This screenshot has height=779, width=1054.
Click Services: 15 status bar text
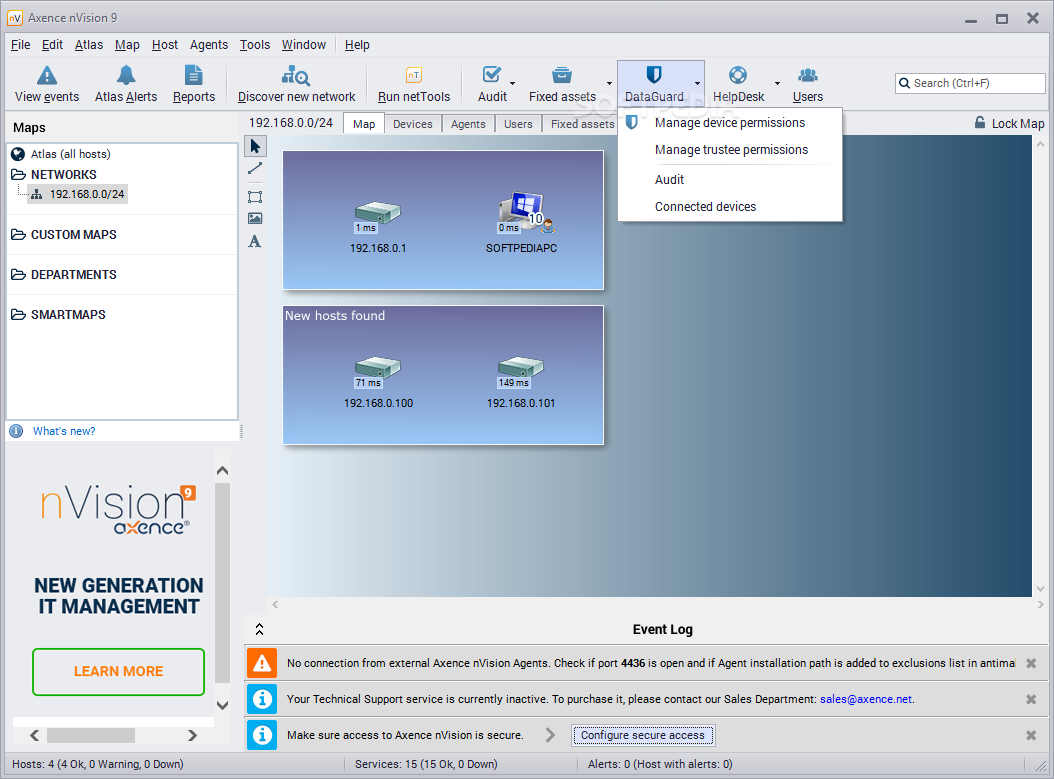[426, 764]
